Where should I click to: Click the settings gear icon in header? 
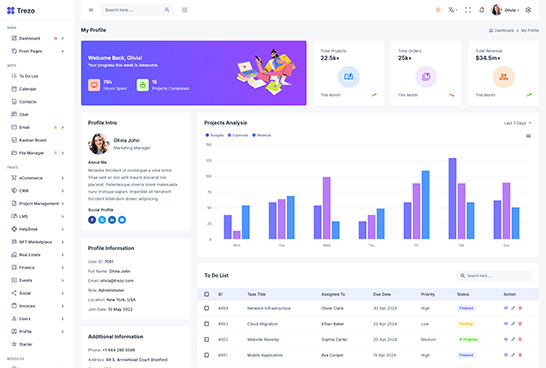[528, 10]
